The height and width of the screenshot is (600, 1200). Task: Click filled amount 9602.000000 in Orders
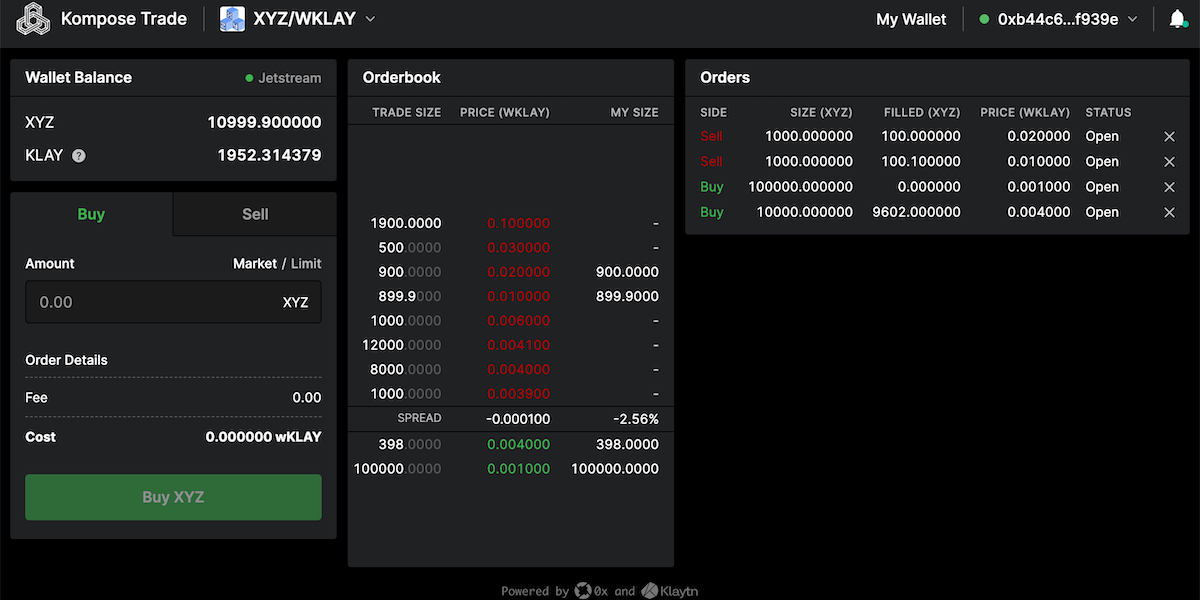916,212
